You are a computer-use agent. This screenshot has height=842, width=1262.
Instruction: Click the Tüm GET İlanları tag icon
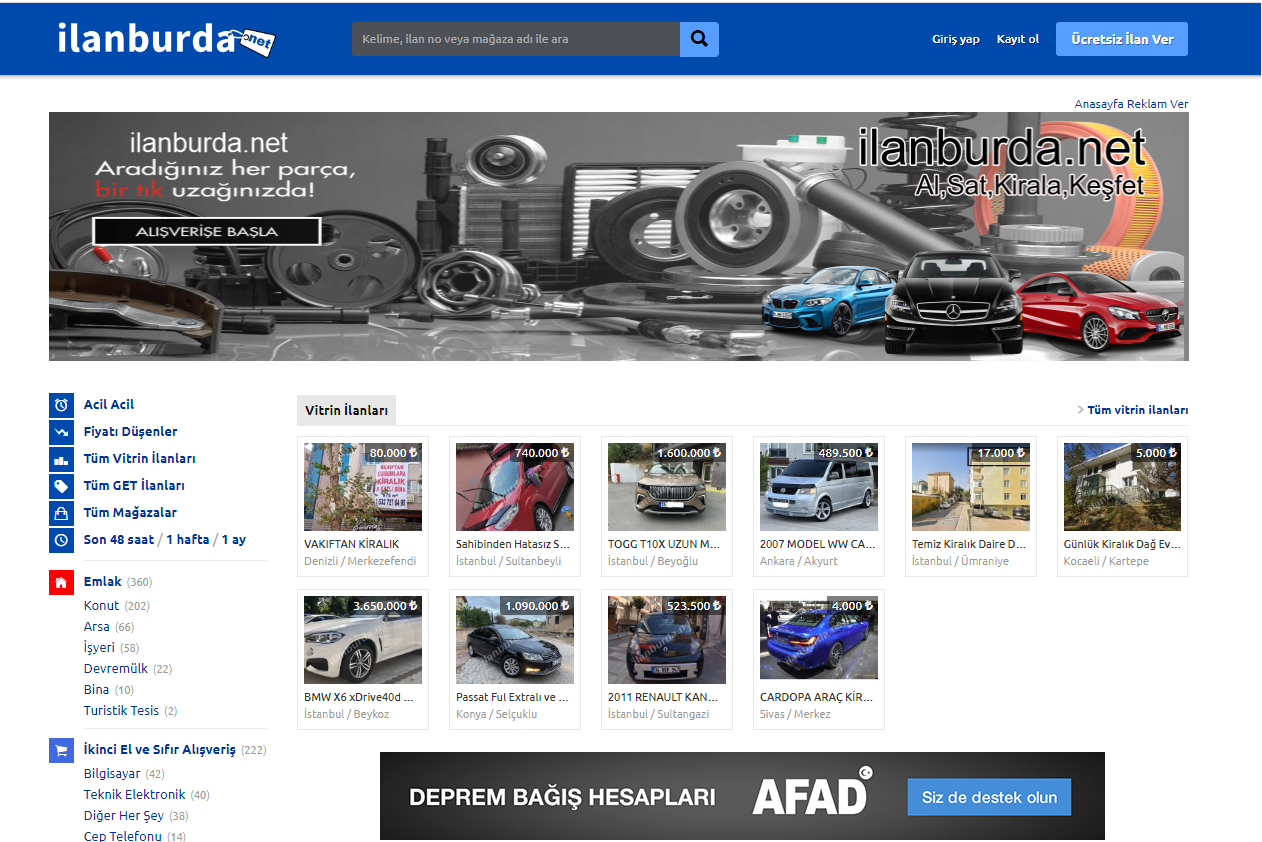coord(61,486)
